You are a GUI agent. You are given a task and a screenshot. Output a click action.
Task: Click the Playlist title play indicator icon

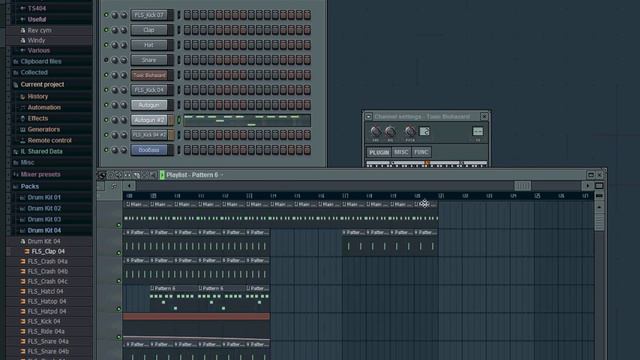point(162,175)
